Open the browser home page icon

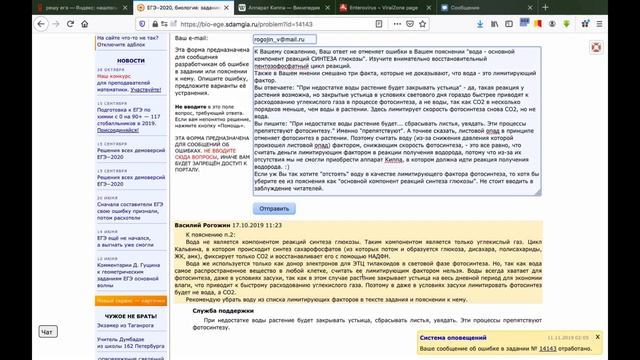point(84,24)
